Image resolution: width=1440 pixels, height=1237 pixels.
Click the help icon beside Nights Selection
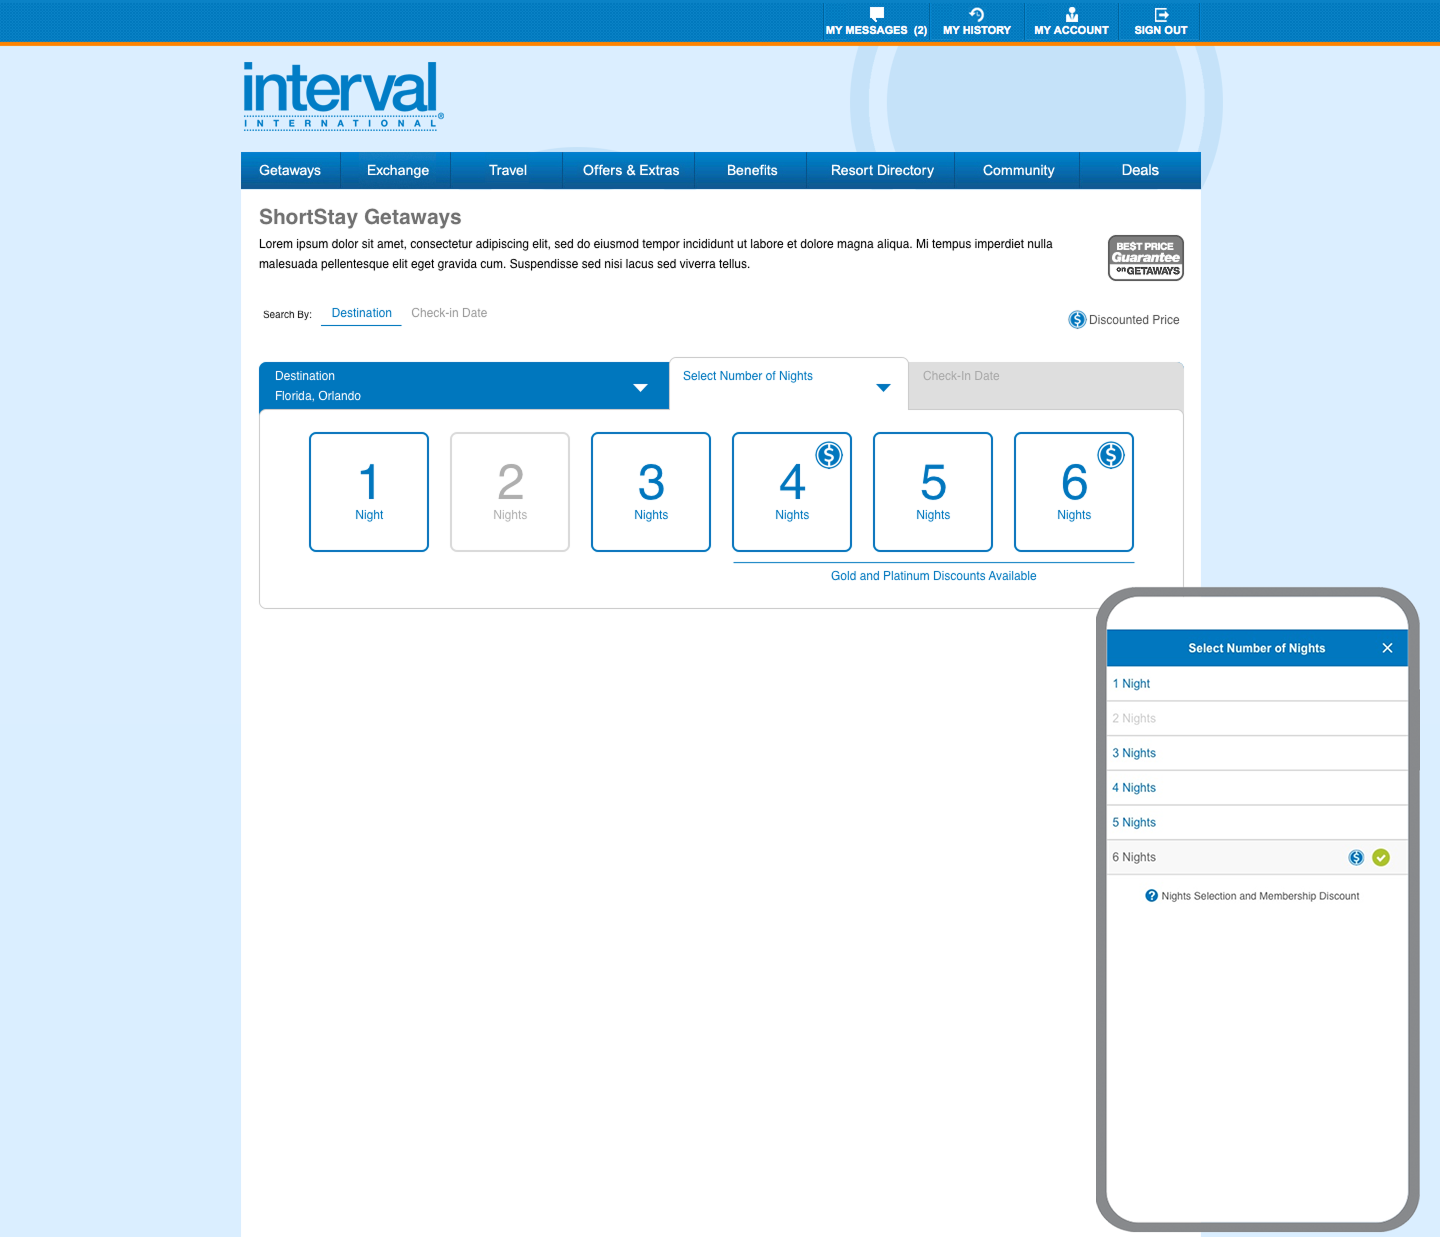tap(1151, 896)
